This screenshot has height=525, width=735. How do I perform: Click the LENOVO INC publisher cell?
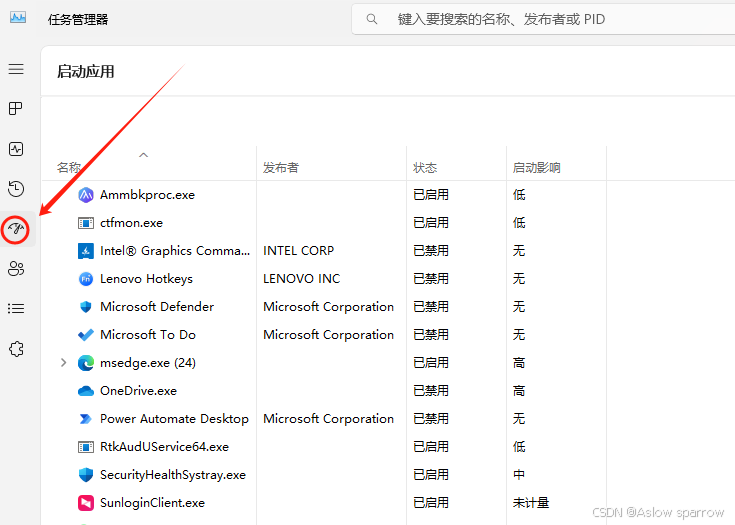[x=301, y=279]
